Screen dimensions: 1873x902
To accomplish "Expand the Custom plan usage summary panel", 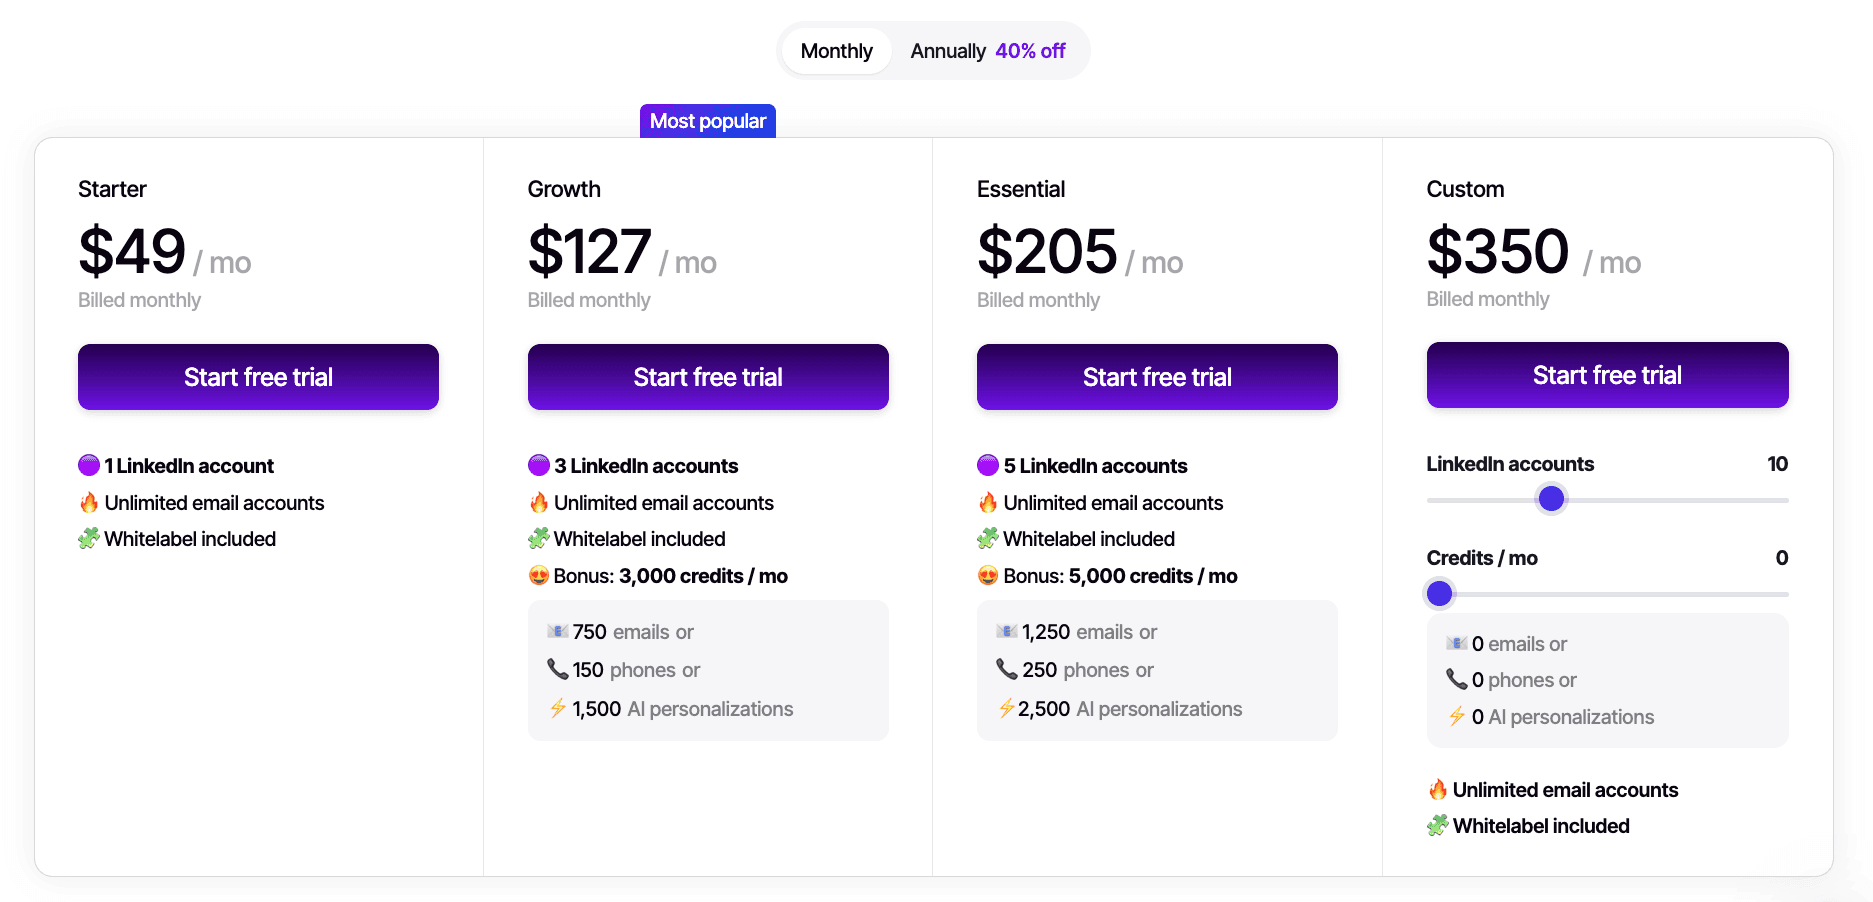I will click(x=1607, y=680).
